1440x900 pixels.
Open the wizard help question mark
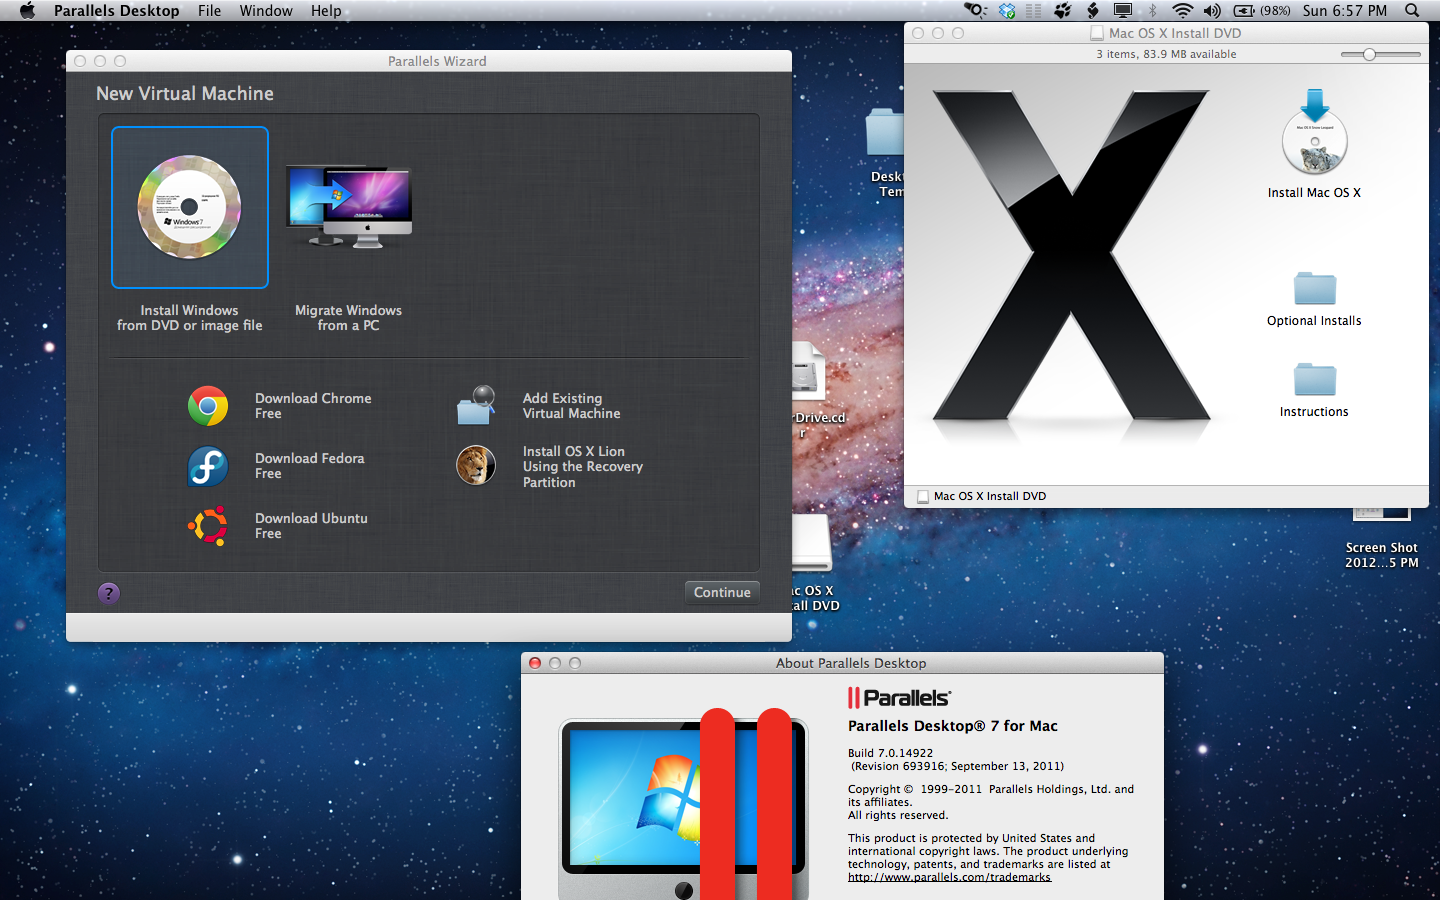pos(109,593)
